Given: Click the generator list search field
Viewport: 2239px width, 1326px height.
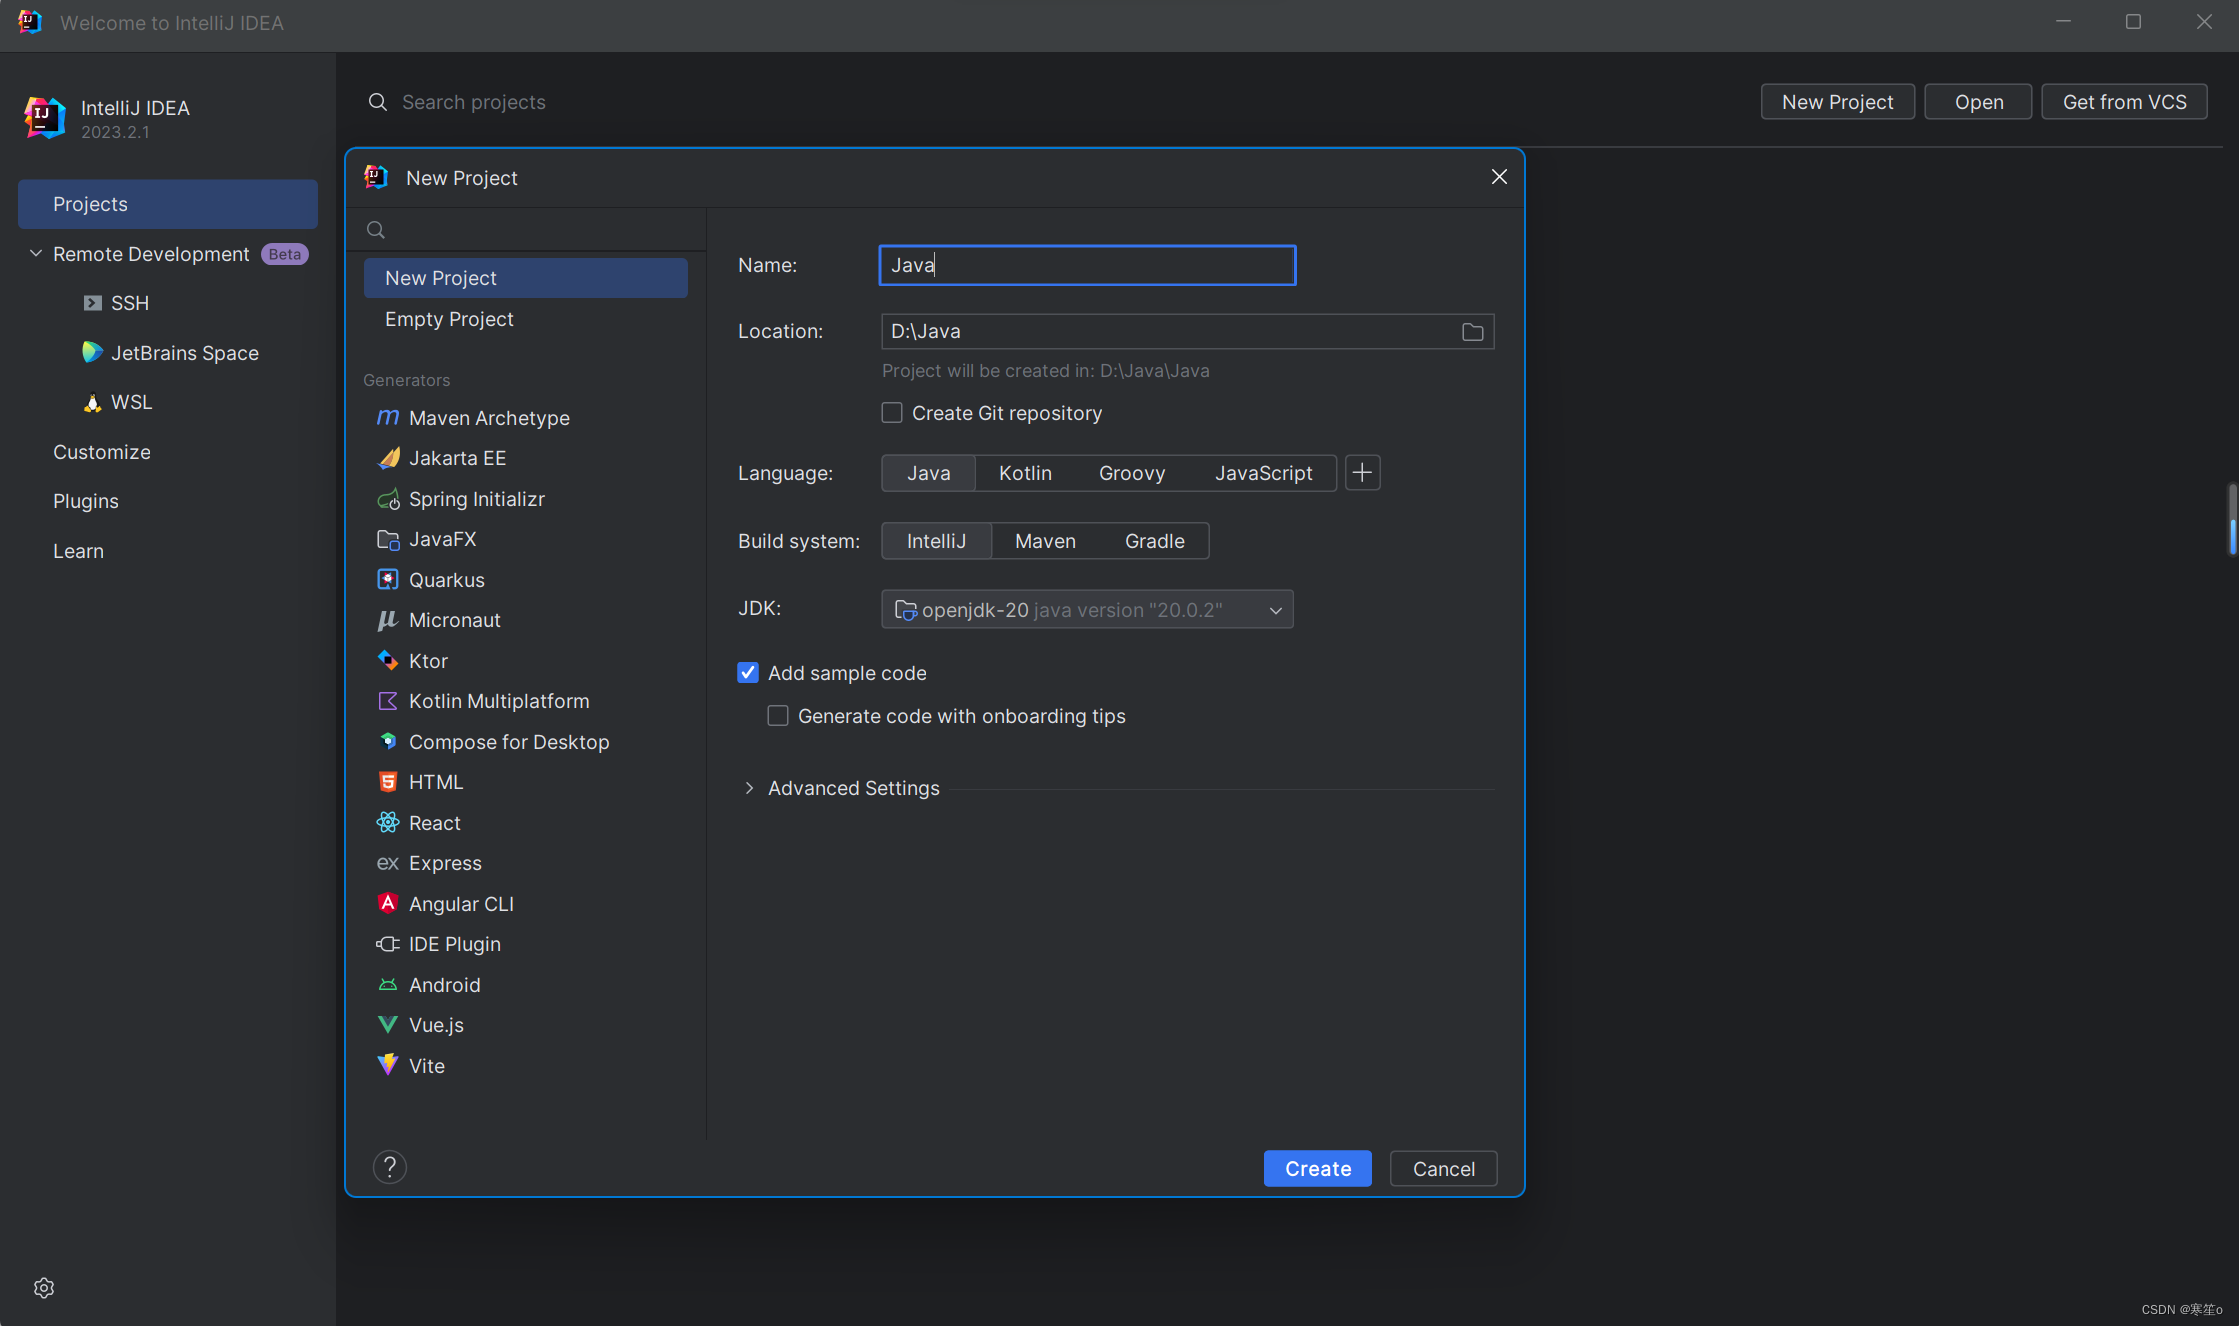Looking at the screenshot, I should point(525,230).
